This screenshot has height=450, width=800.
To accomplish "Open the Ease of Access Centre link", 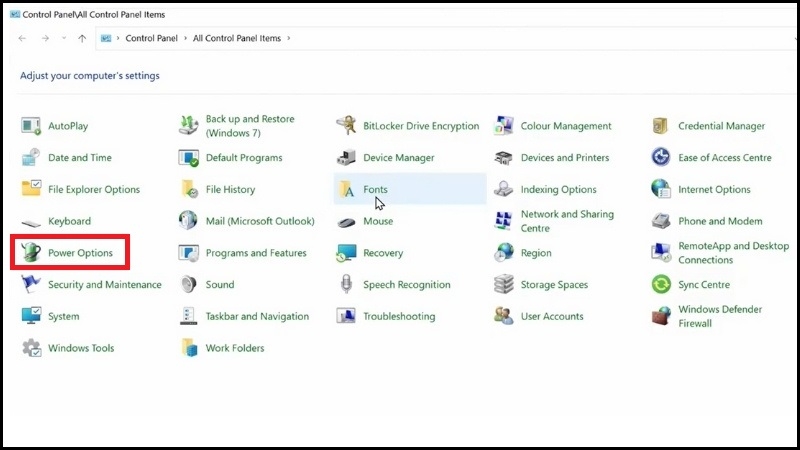I will pos(725,158).
